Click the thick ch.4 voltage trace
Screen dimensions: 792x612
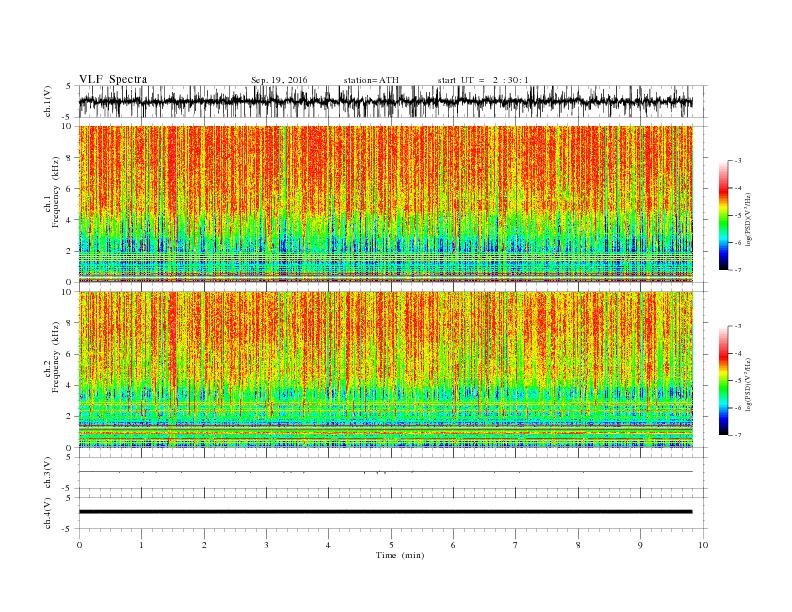click(x=386, y=512)
